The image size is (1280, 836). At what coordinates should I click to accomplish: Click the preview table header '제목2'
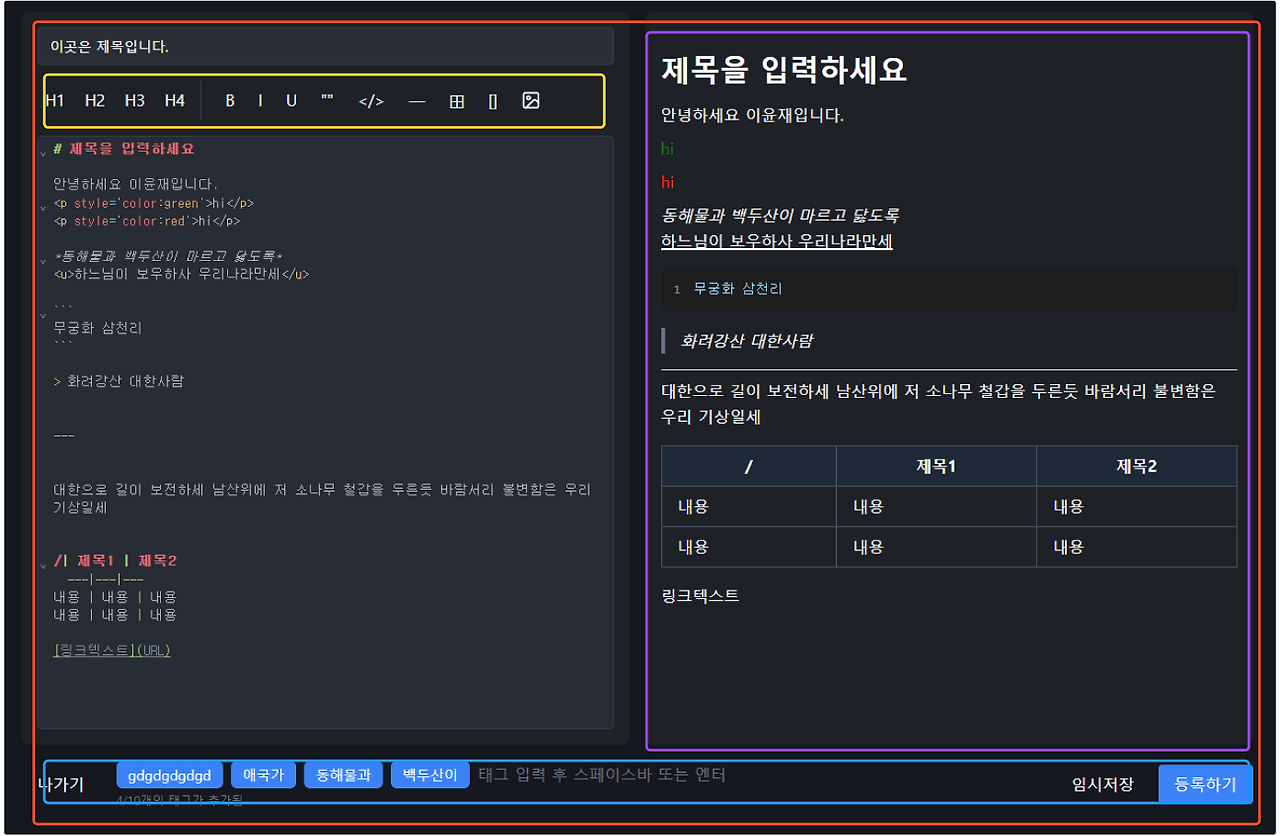[1136, 466]
